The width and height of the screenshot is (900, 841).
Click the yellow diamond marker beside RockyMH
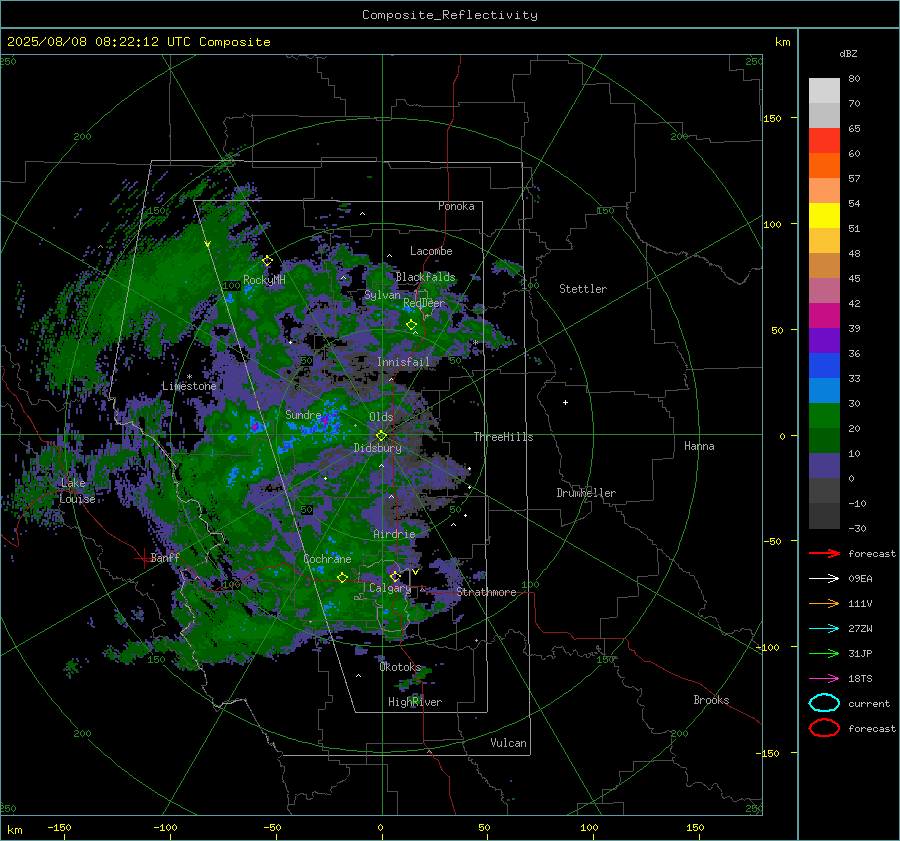click(x=267, y=261)
